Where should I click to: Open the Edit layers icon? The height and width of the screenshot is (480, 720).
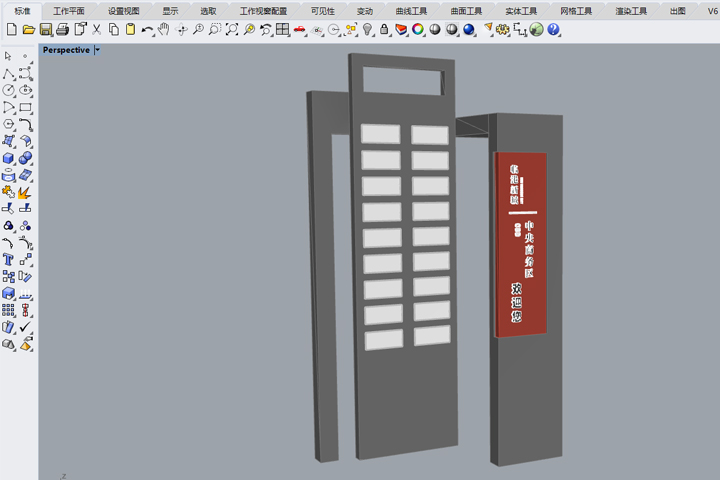point(401,30)
